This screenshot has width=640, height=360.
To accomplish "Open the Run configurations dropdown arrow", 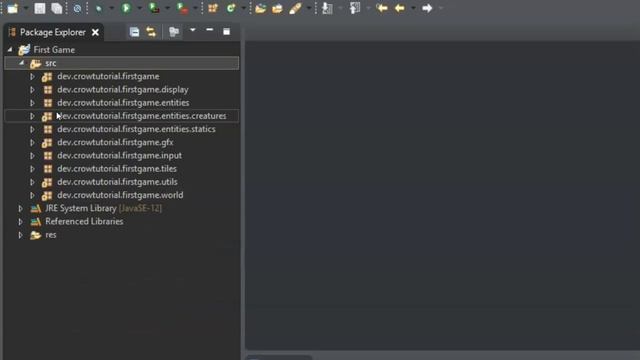I will click(139, 8).
